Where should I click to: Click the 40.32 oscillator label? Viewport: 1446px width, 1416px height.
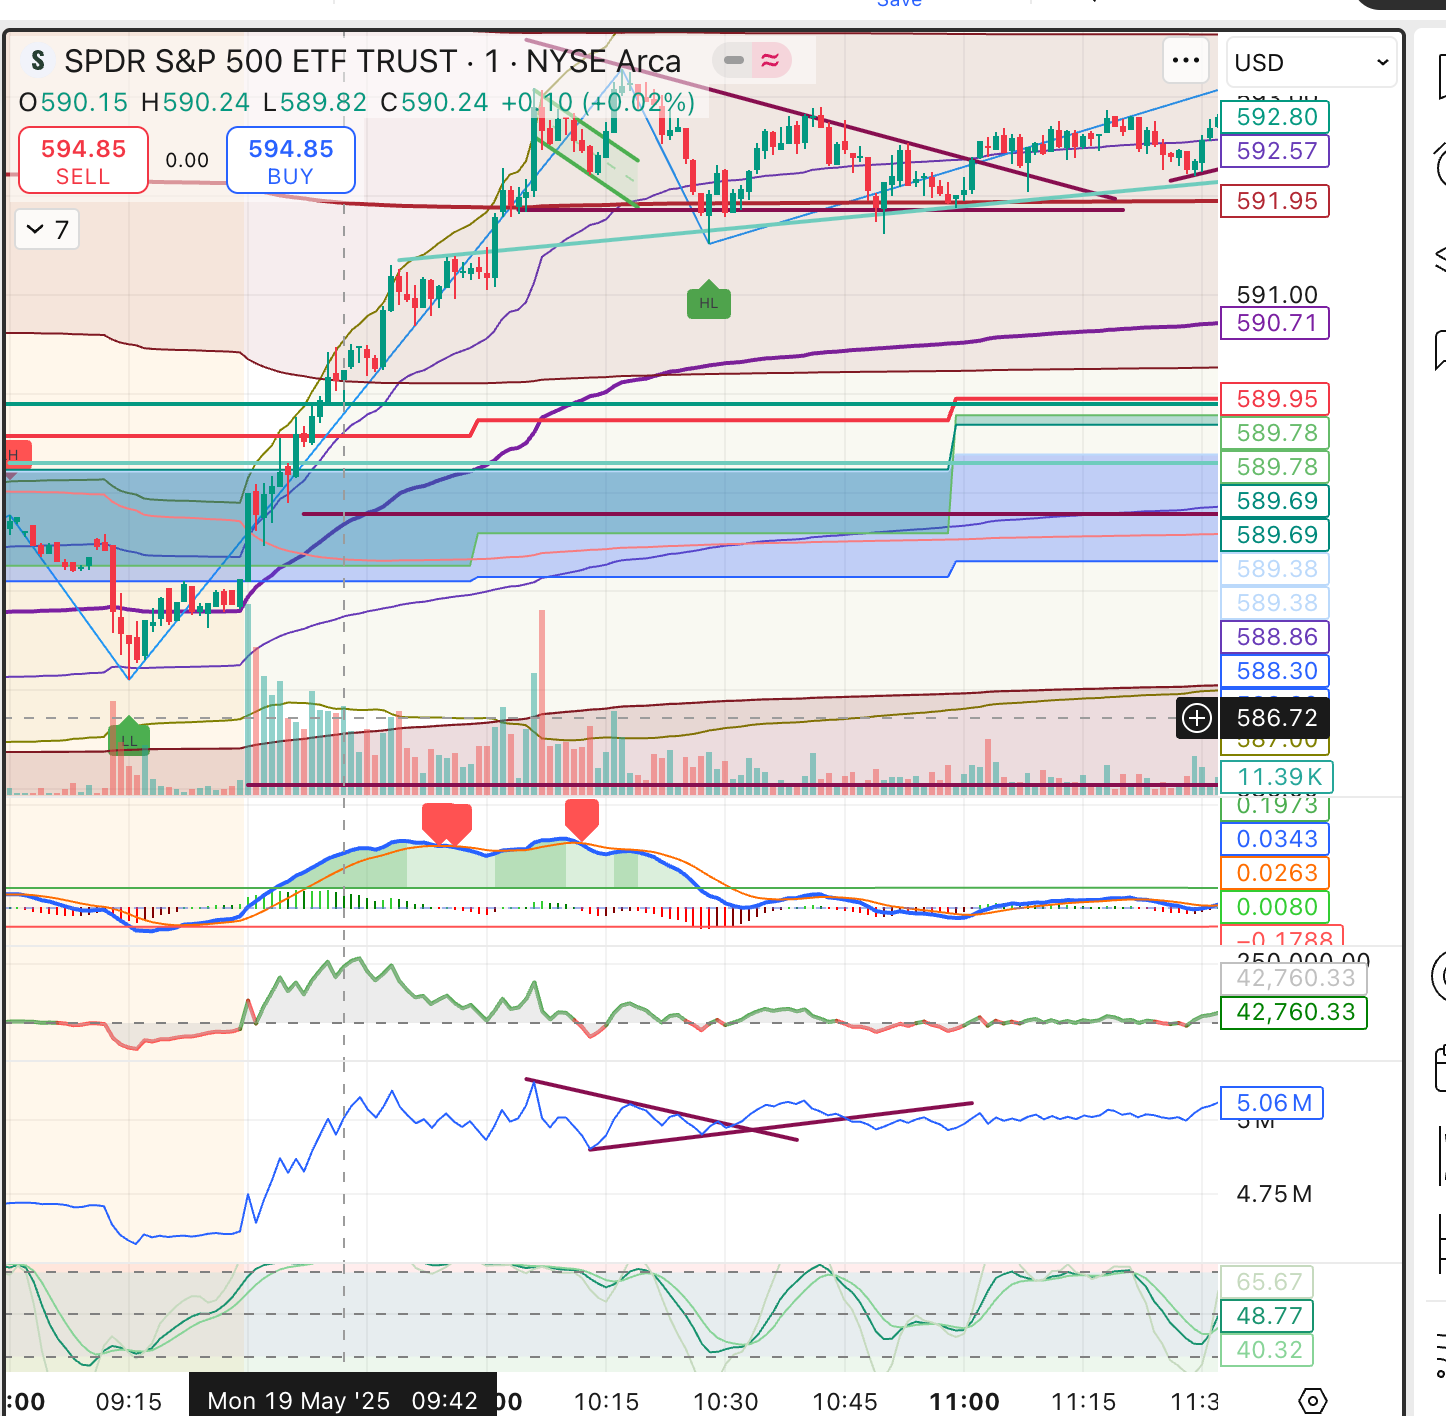(1268, 1350)
